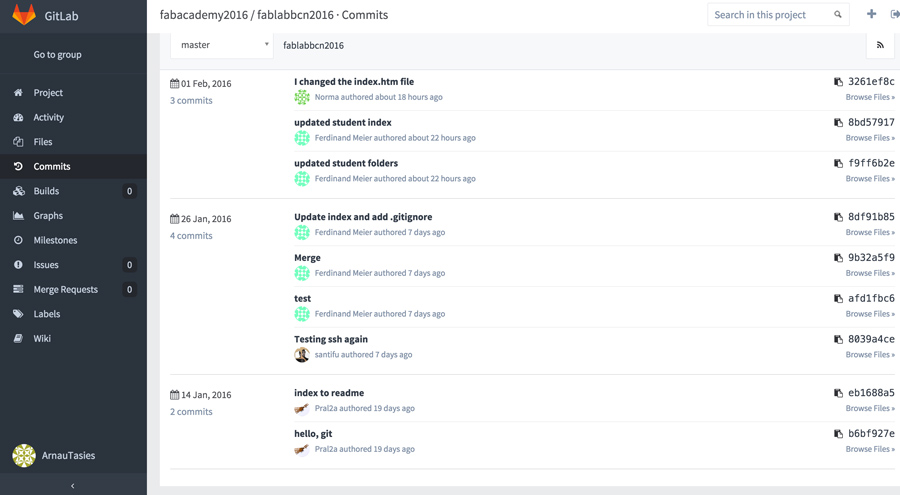Open the 'hello, git' commit
Viewport: 900px width, 495px height.
[x=313, y=434]
